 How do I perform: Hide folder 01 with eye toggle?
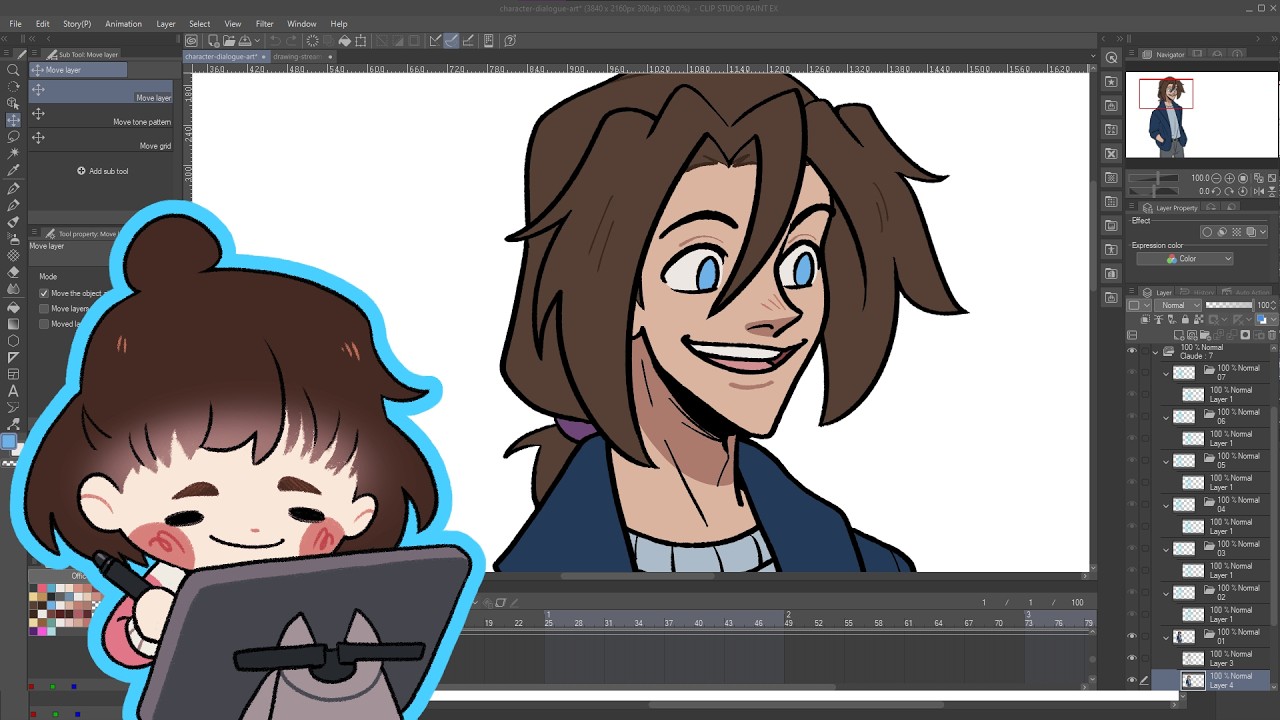coord(1132,636)
